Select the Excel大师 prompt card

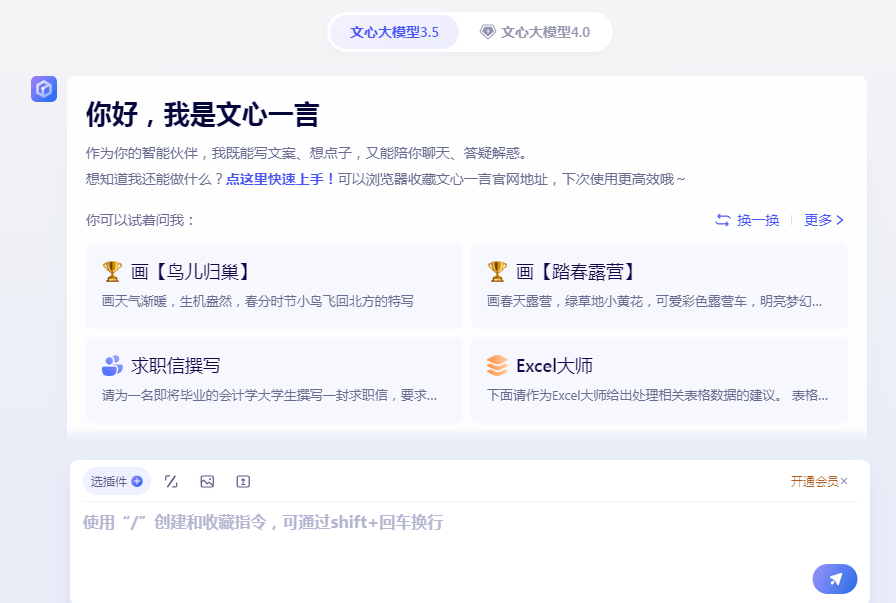(659, 380)
